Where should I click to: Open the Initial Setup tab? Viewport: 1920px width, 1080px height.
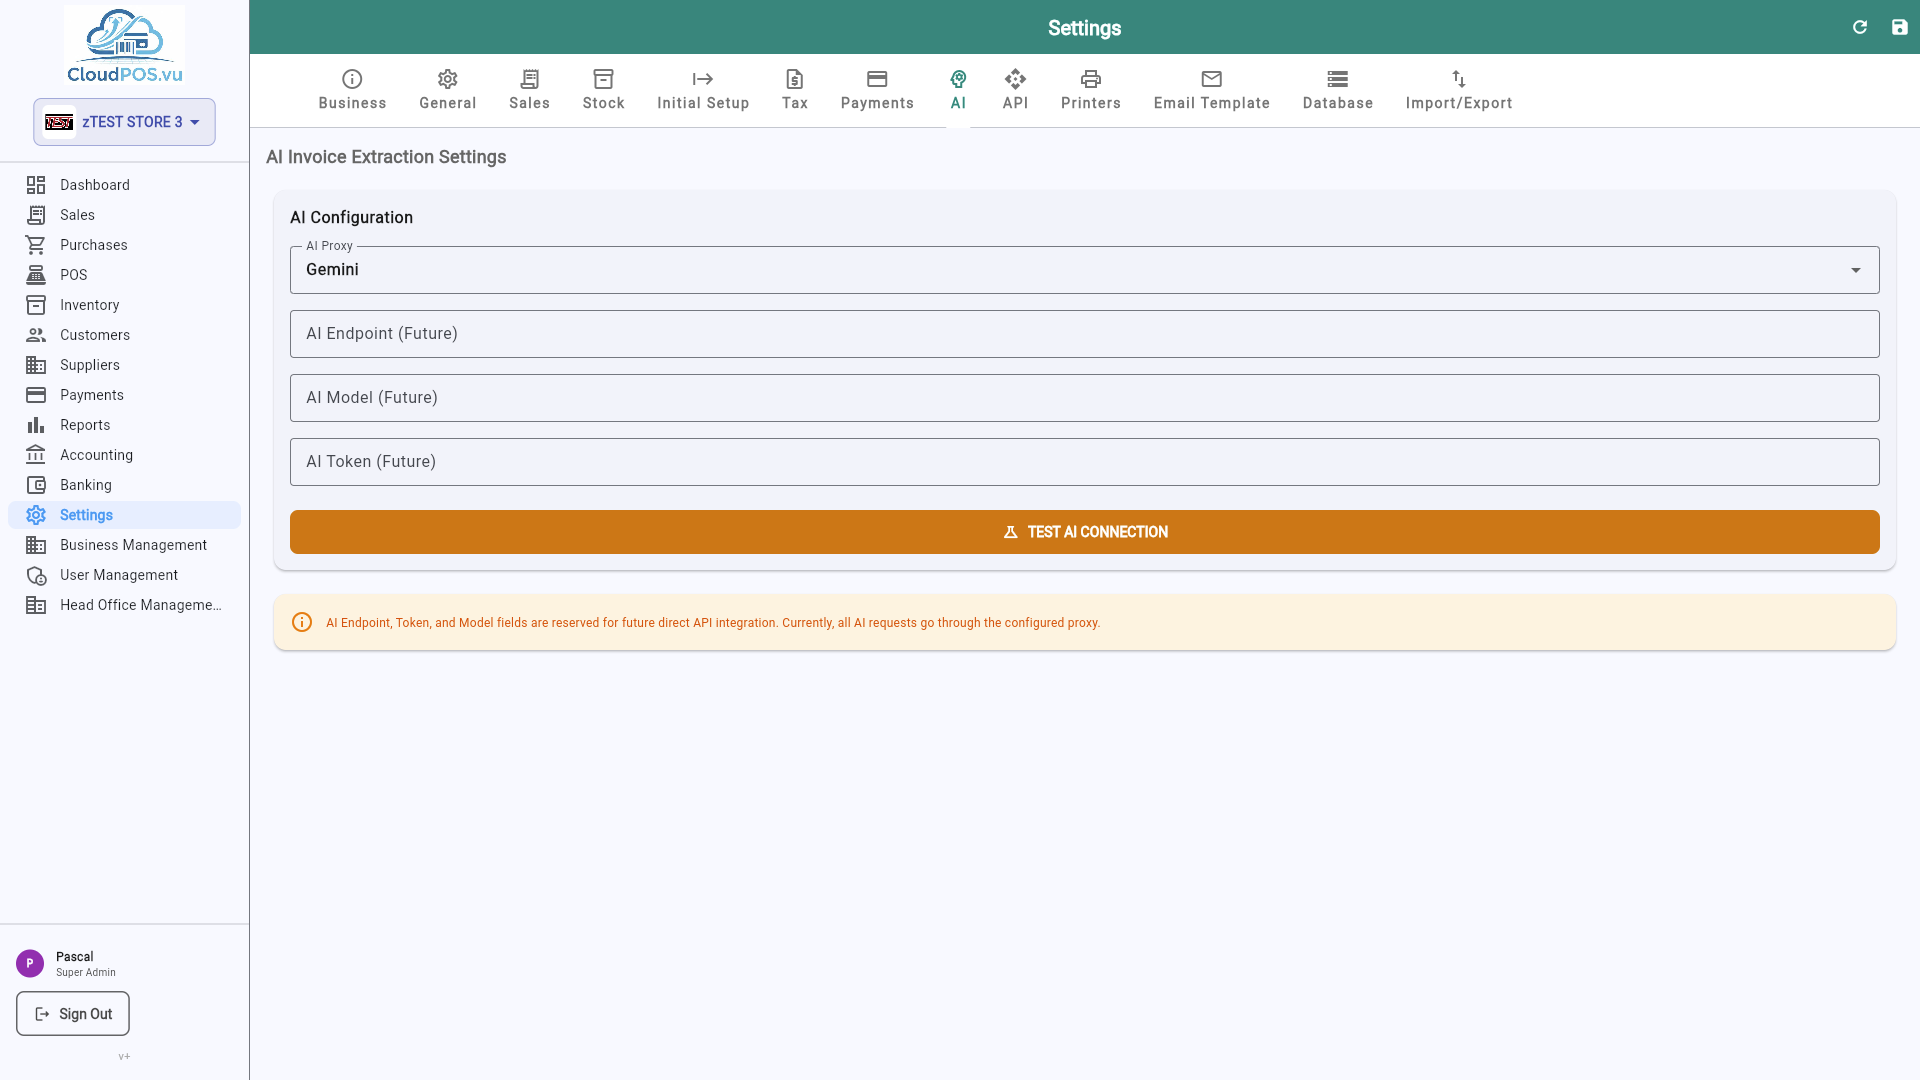703,90
